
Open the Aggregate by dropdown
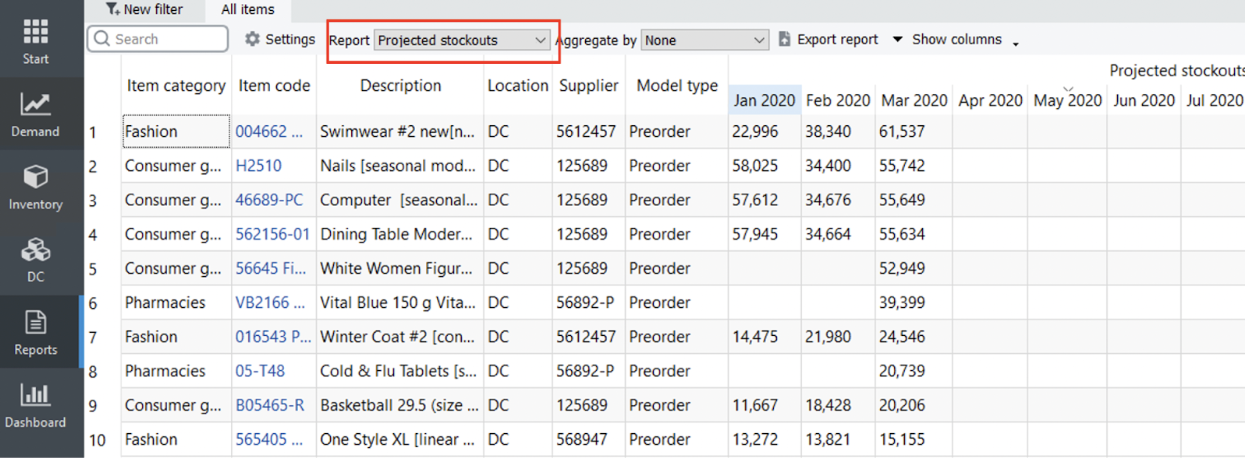[x=705, y=40]
